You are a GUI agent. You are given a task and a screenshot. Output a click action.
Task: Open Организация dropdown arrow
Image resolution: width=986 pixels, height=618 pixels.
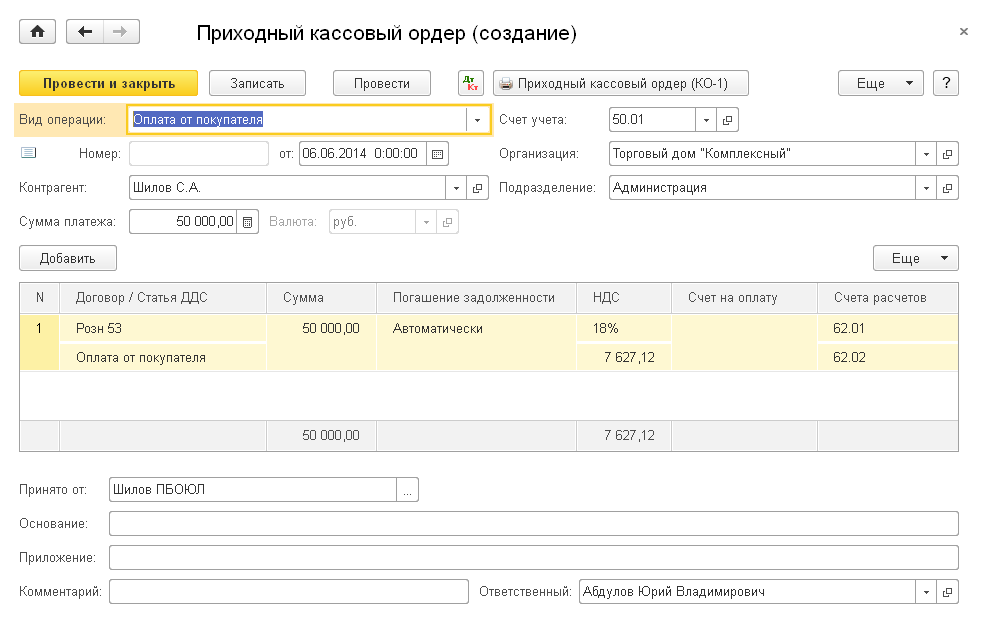coord(926,153)
